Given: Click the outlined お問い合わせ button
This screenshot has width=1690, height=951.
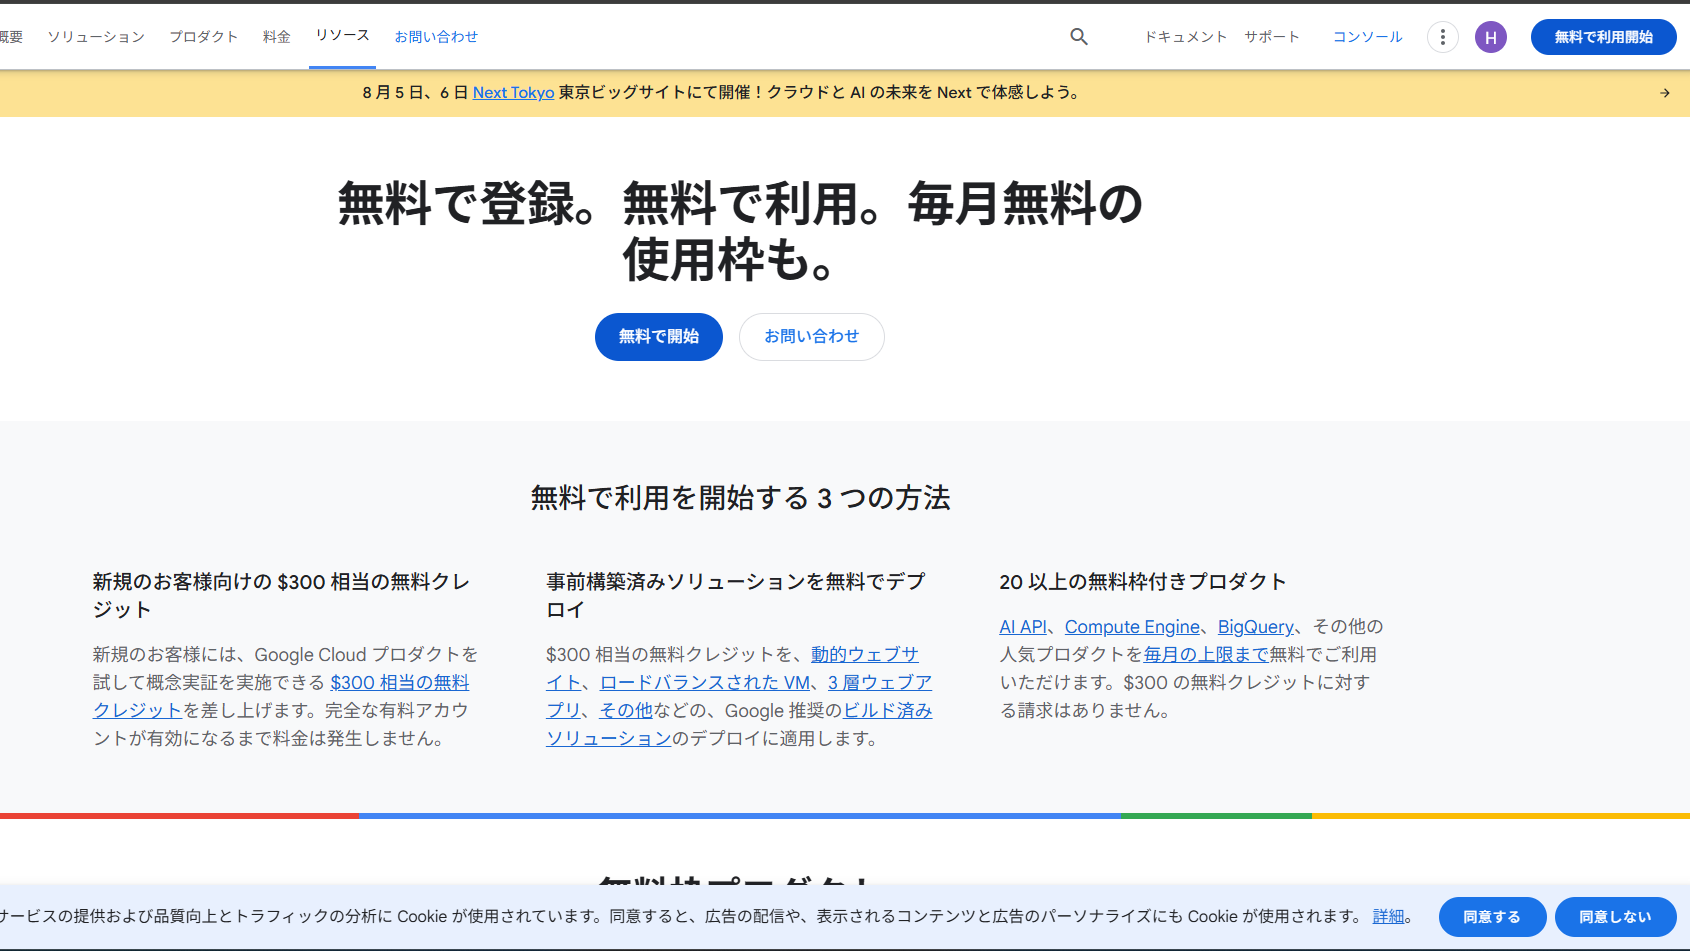Looking at the screenshot, I should pyautogui.click(x=811, y=337).
